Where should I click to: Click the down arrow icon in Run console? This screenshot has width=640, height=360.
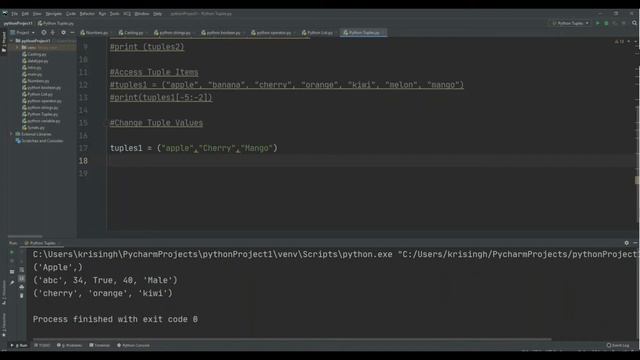click(x=22, y=261)
